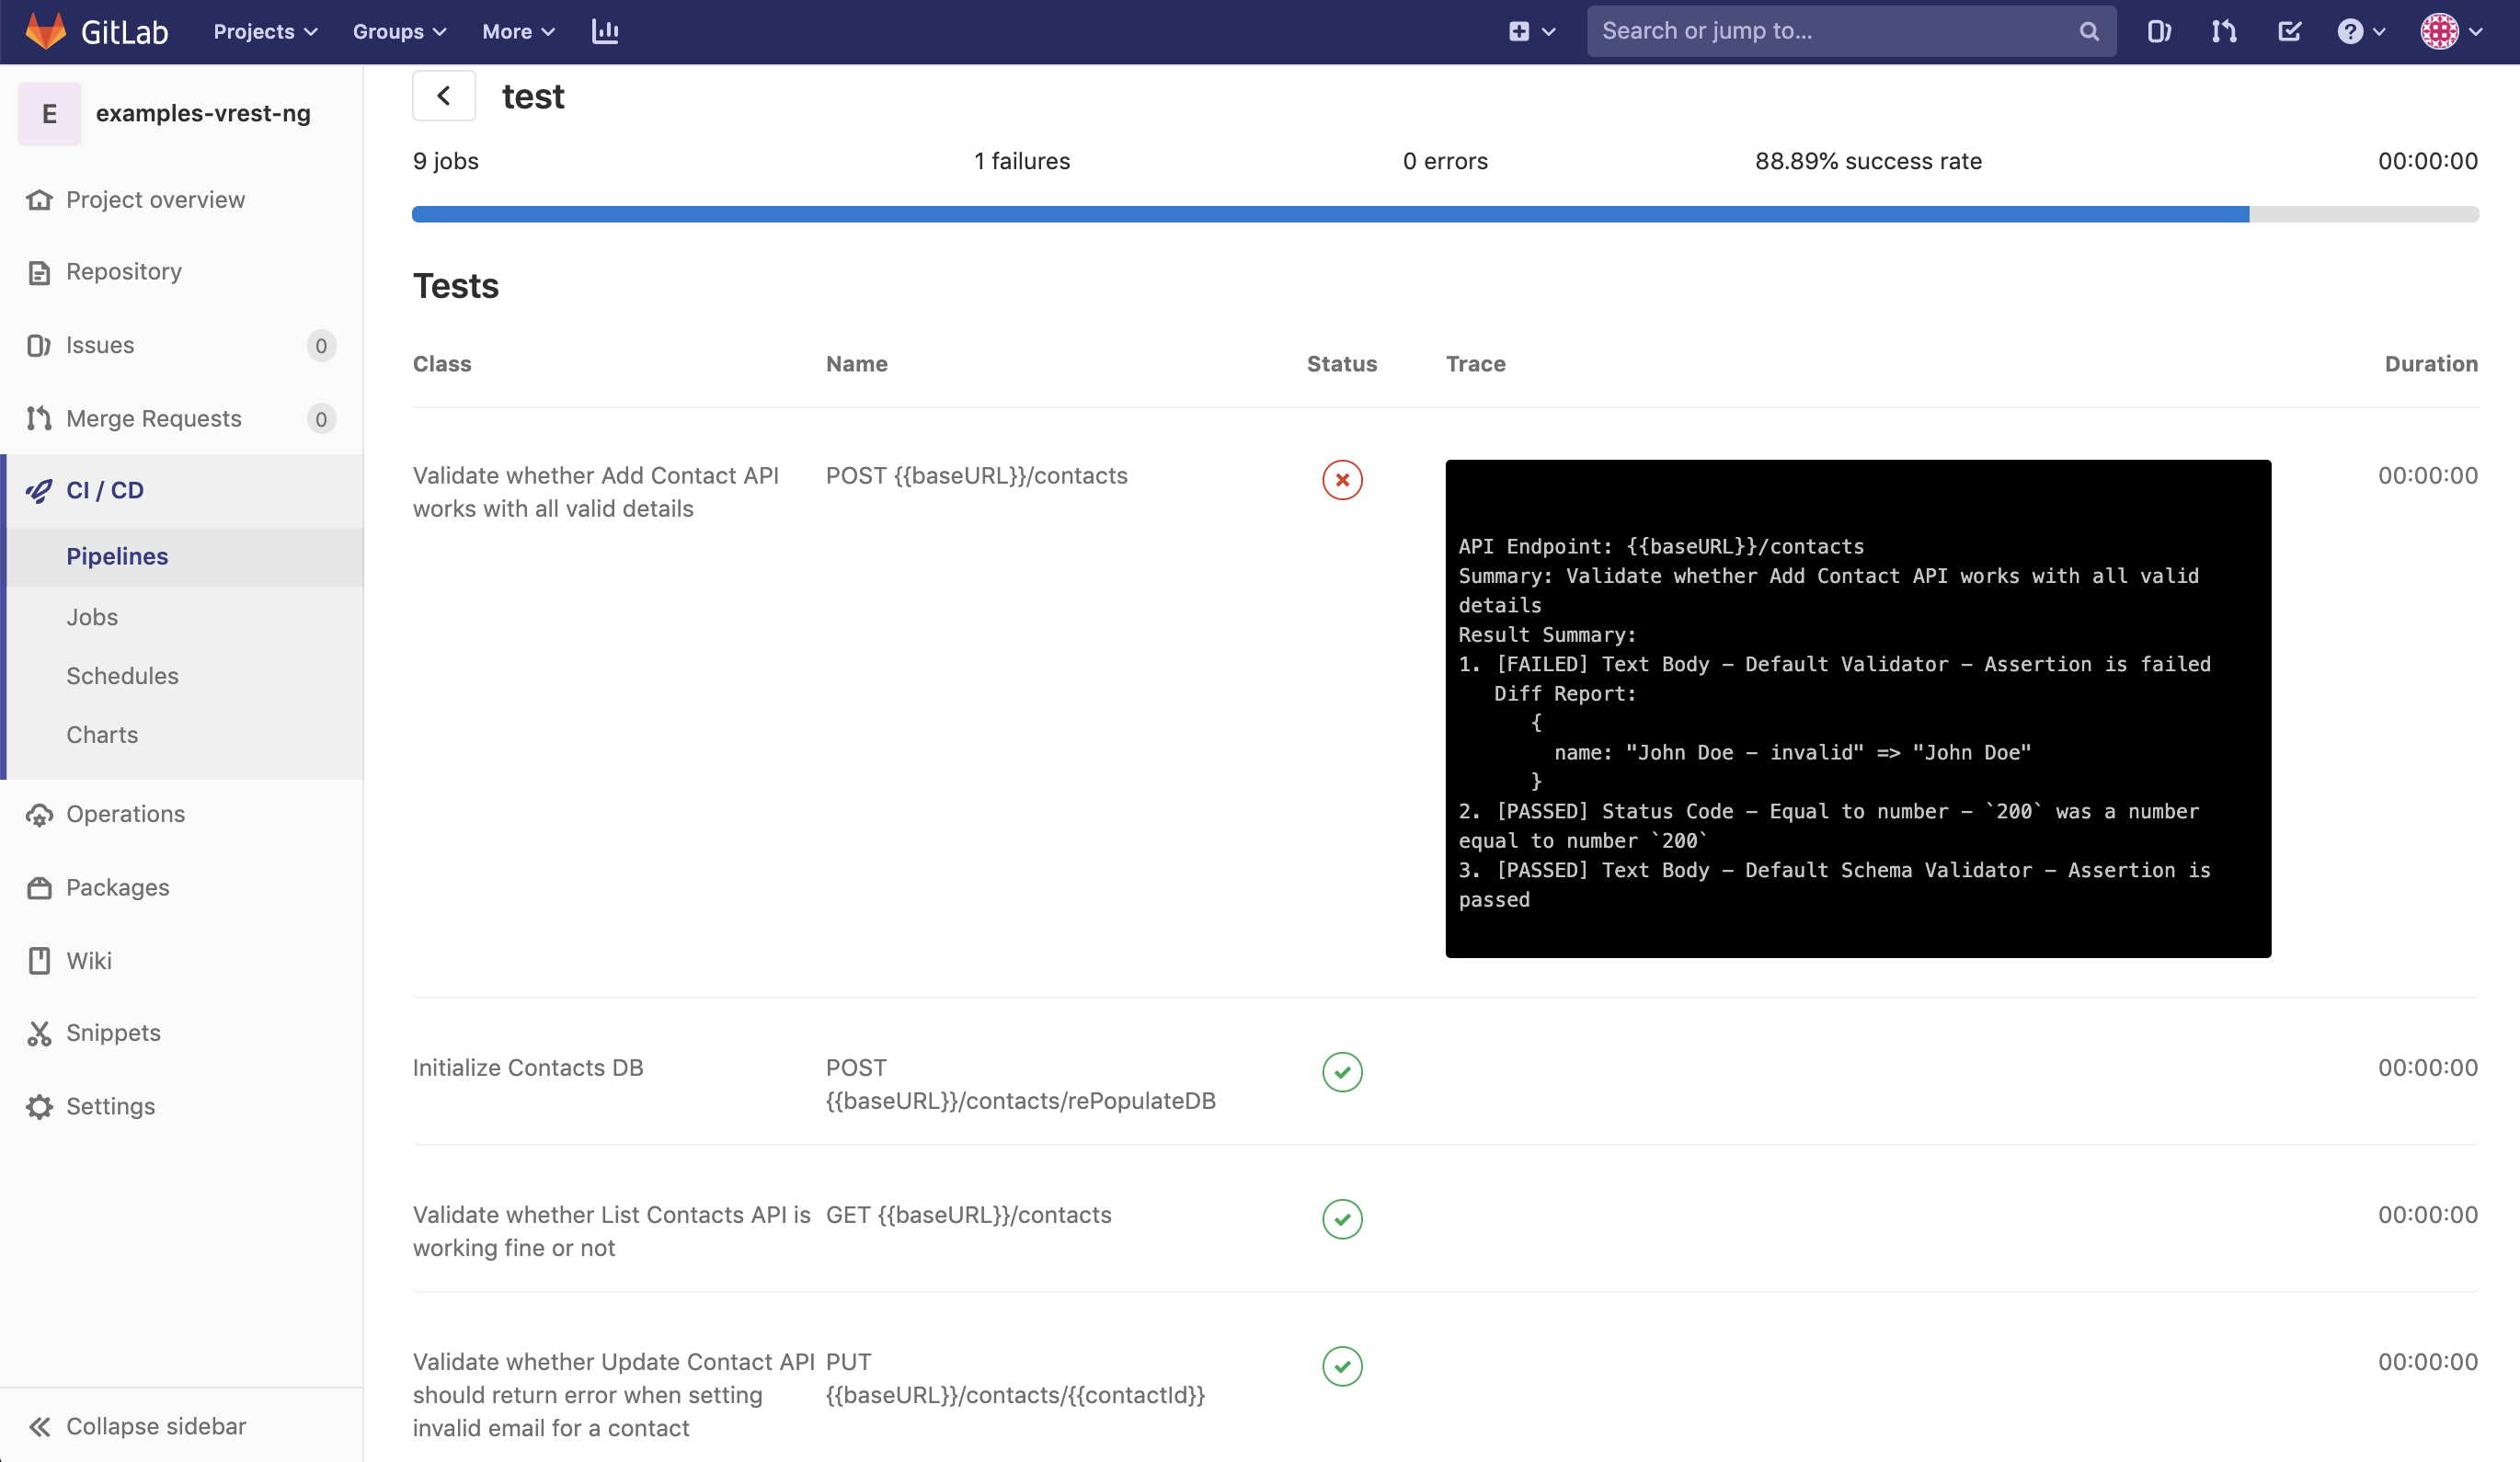Click the Name column header
The image size is (2520, 1462).
coord(857,364)
